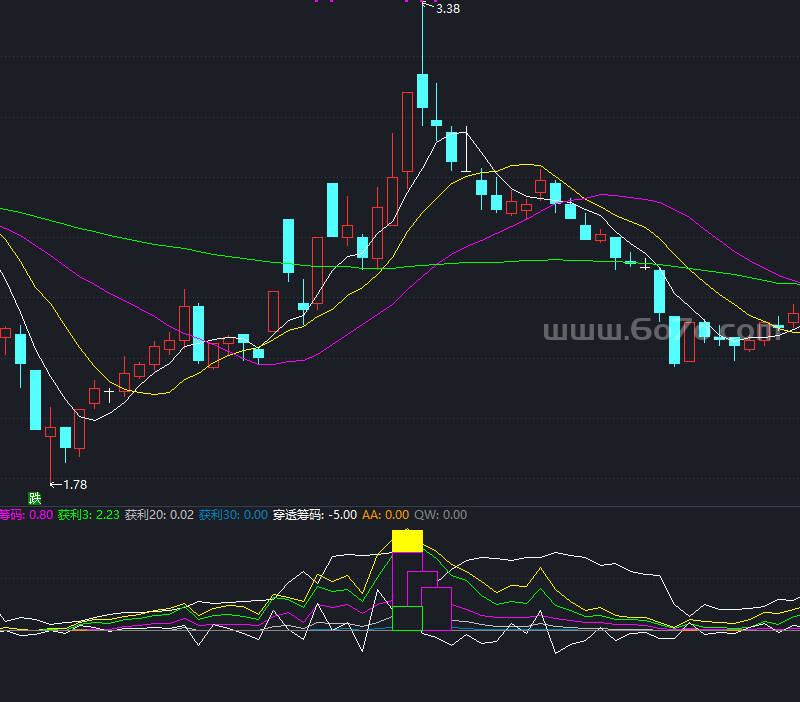Select the 穿透筹码: -5.00 indicator value
The height and width of the screenshot is (702, 800).
(x=315, y=515)
